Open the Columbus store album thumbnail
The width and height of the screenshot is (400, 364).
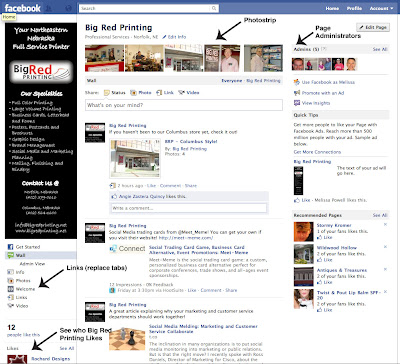click(x=135, y=158)
